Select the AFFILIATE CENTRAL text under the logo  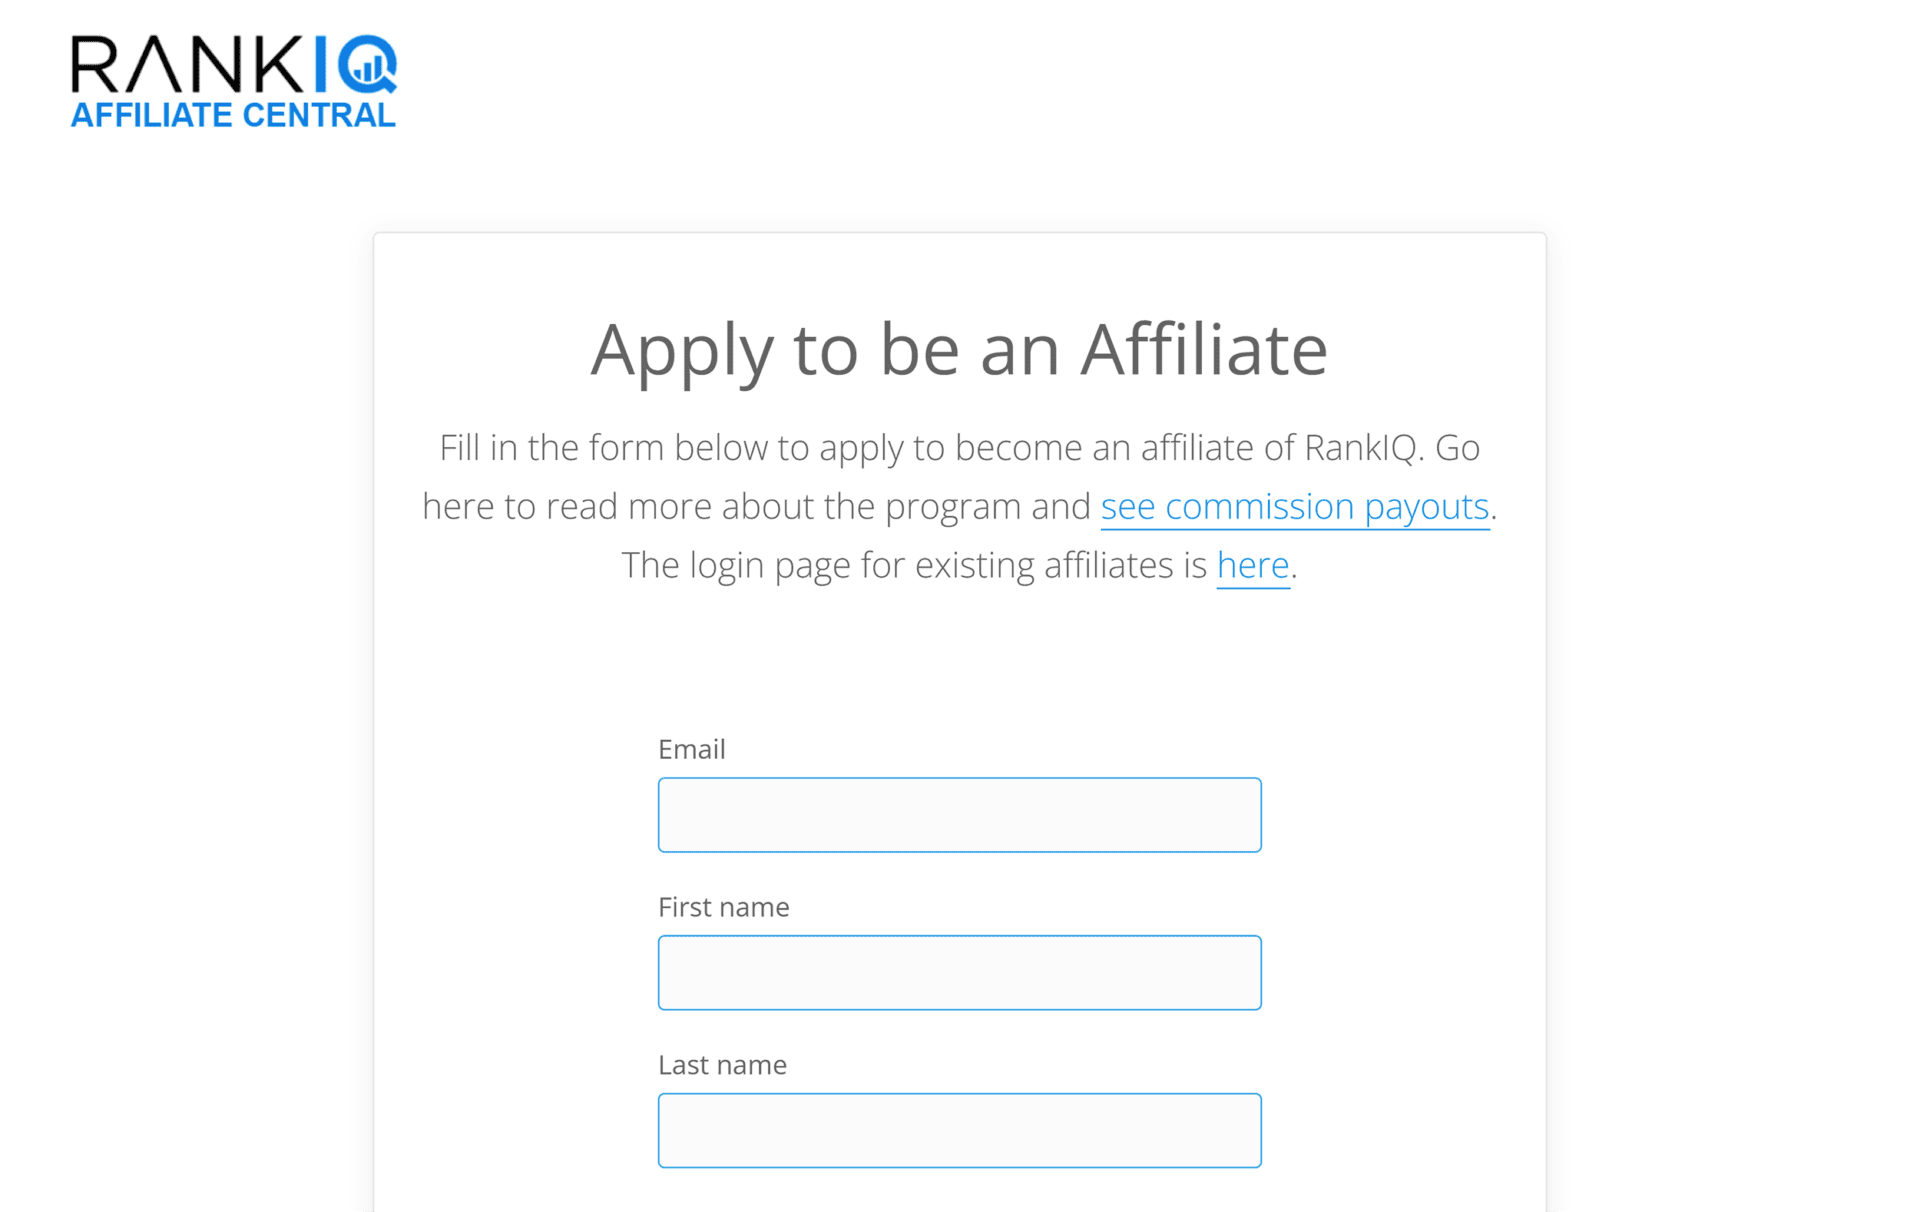point(232,115)
